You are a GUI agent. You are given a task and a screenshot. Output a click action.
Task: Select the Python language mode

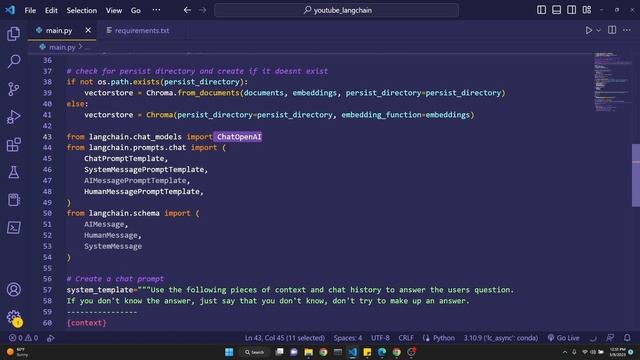click(444, 338)
